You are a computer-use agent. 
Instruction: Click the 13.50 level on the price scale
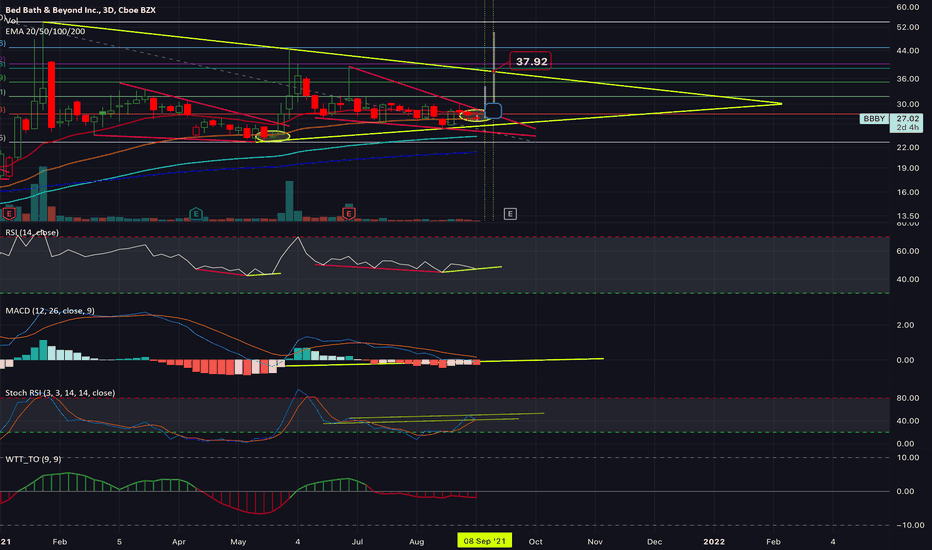click(908, 216)
